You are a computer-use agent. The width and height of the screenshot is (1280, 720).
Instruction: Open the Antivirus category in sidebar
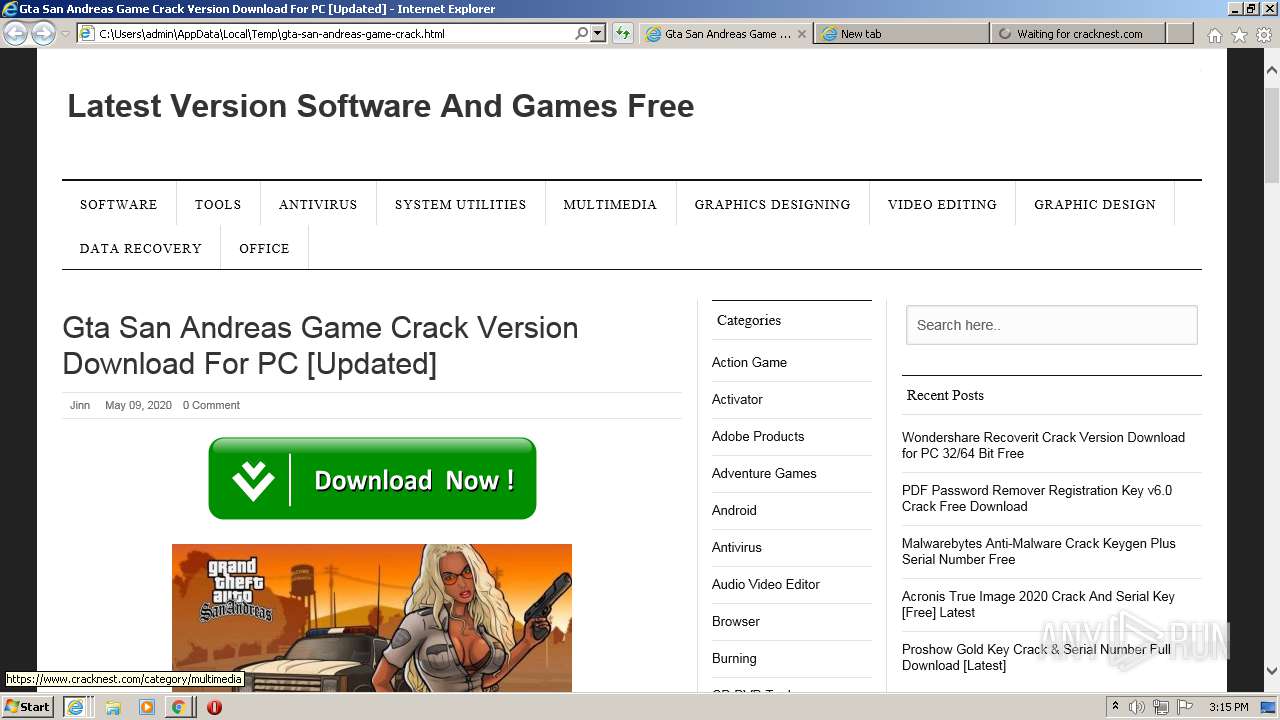pyautogui.click(x=737, y=547)
